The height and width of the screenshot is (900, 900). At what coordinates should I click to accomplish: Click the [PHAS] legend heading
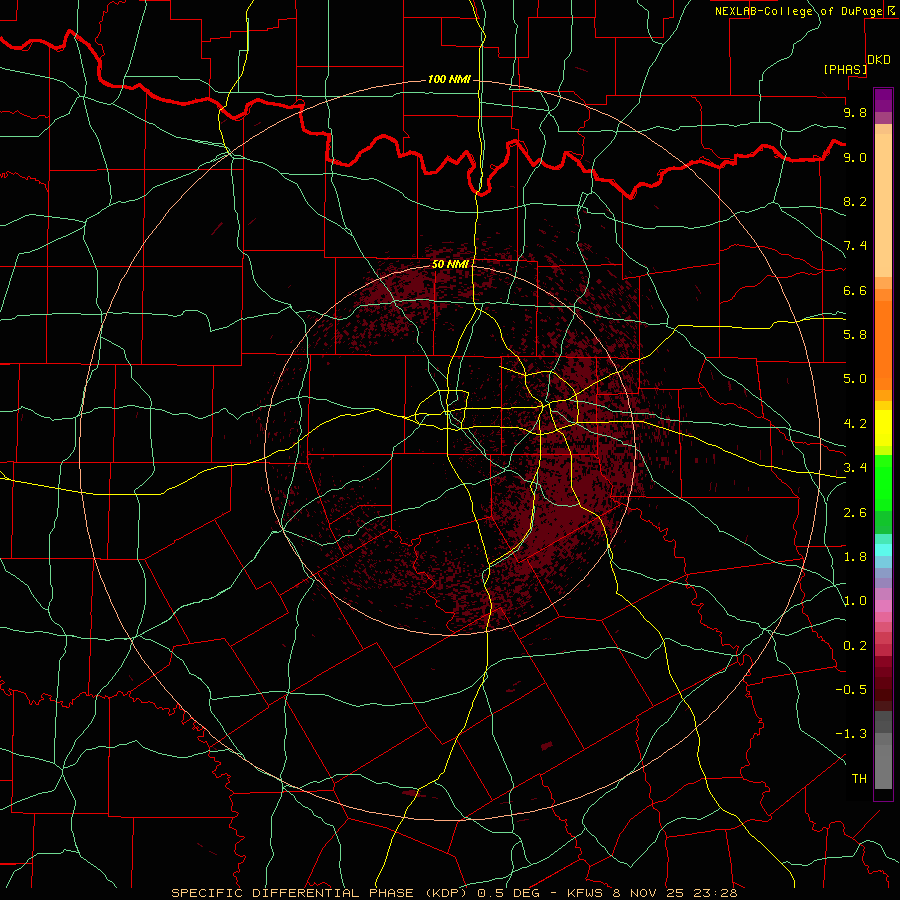point(845,69)
